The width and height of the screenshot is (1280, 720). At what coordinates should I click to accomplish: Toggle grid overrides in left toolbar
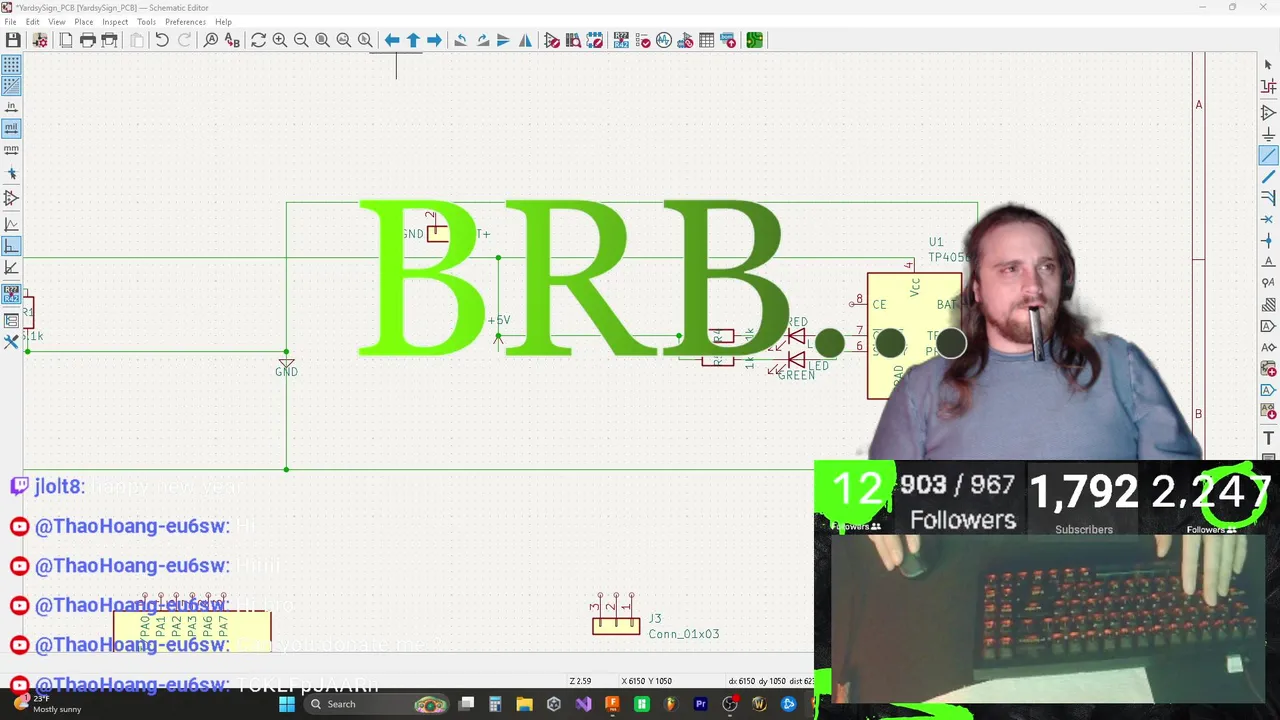(11, 86)
